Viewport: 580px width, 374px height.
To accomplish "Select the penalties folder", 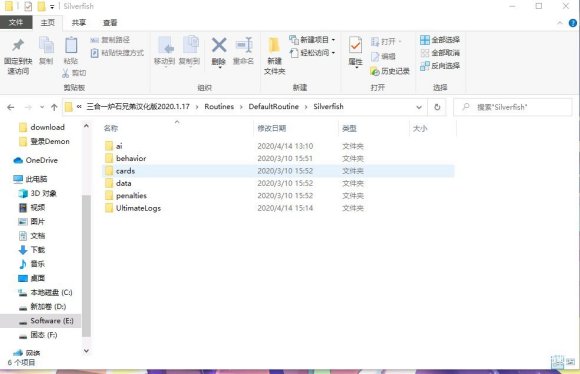I will 277,196.
